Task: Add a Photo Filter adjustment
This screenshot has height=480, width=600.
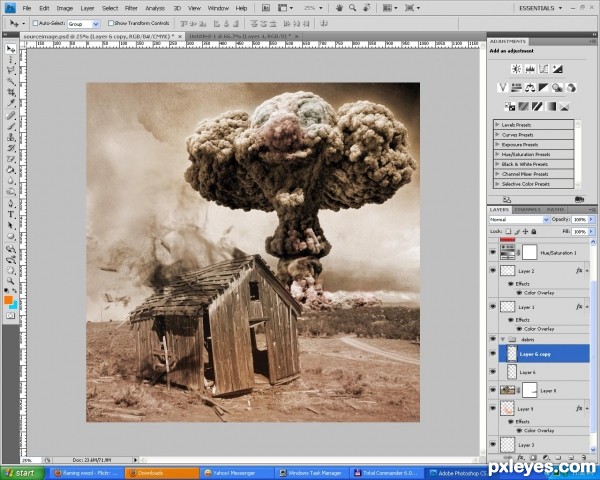Action: [557, 88]
